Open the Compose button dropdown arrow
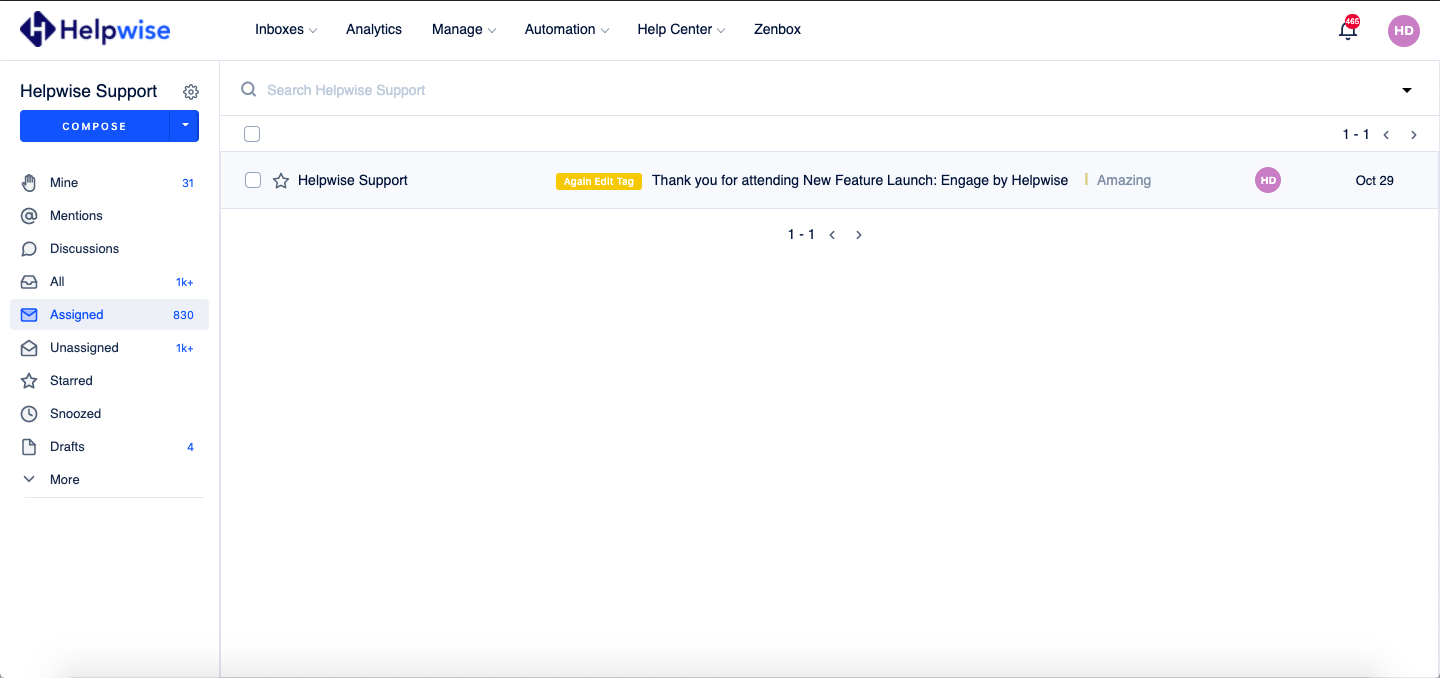 (x=185, y=126)
